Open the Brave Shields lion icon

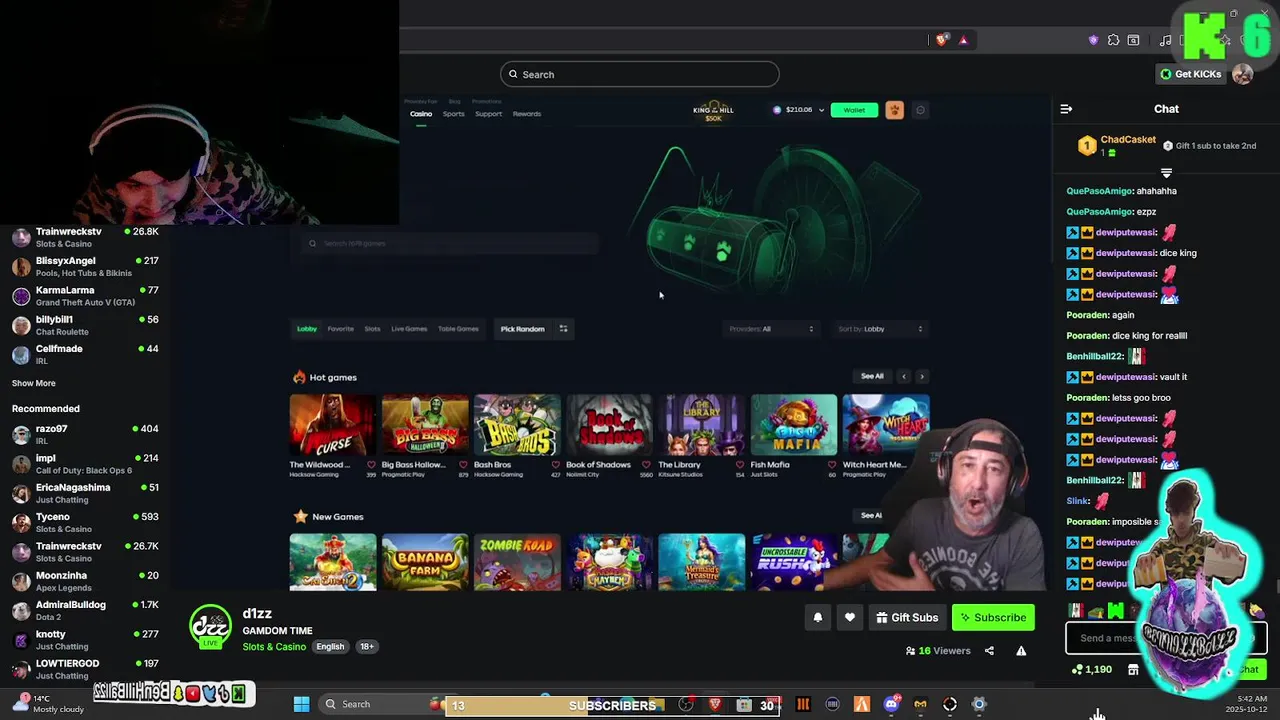[942, 40]
